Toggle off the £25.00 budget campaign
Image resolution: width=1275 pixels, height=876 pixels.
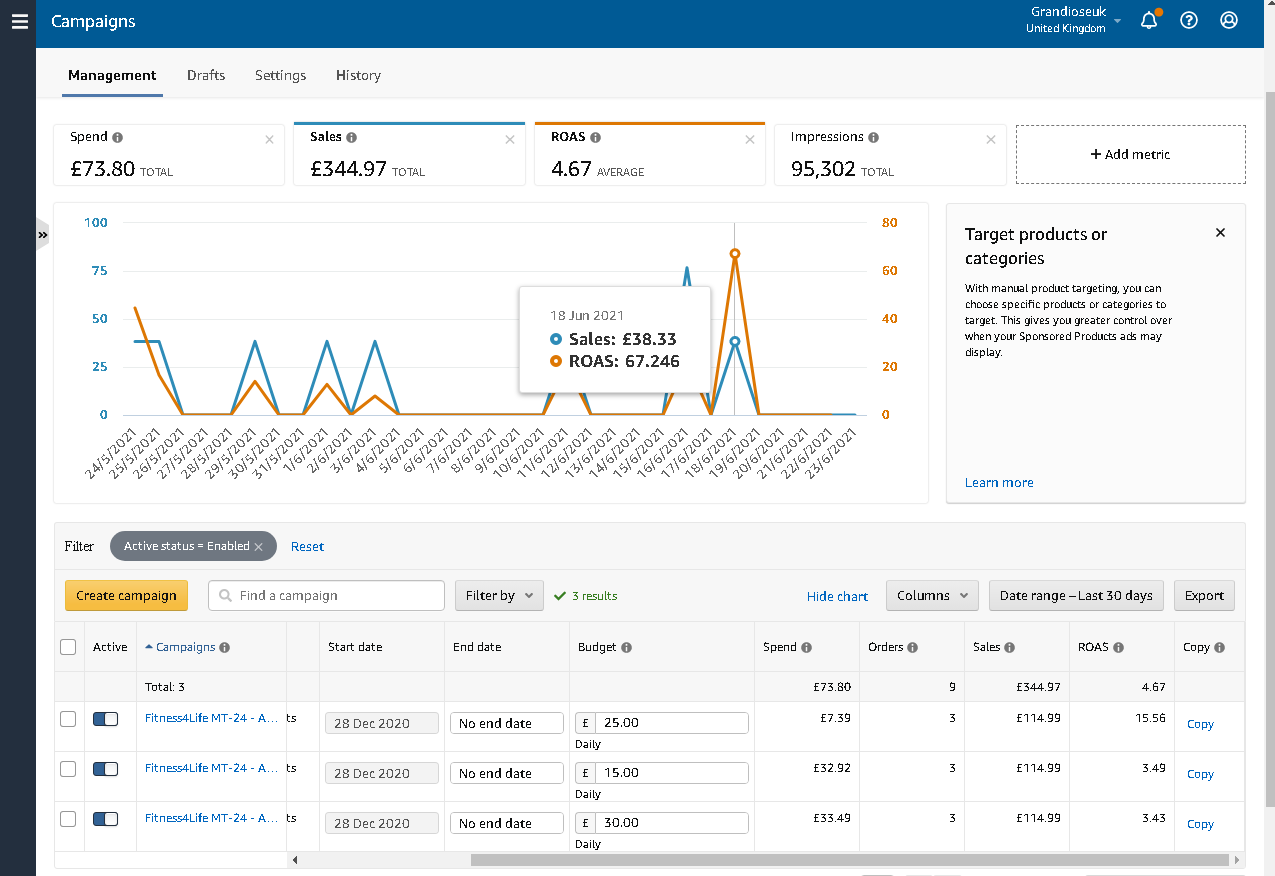tap(105, 719)
